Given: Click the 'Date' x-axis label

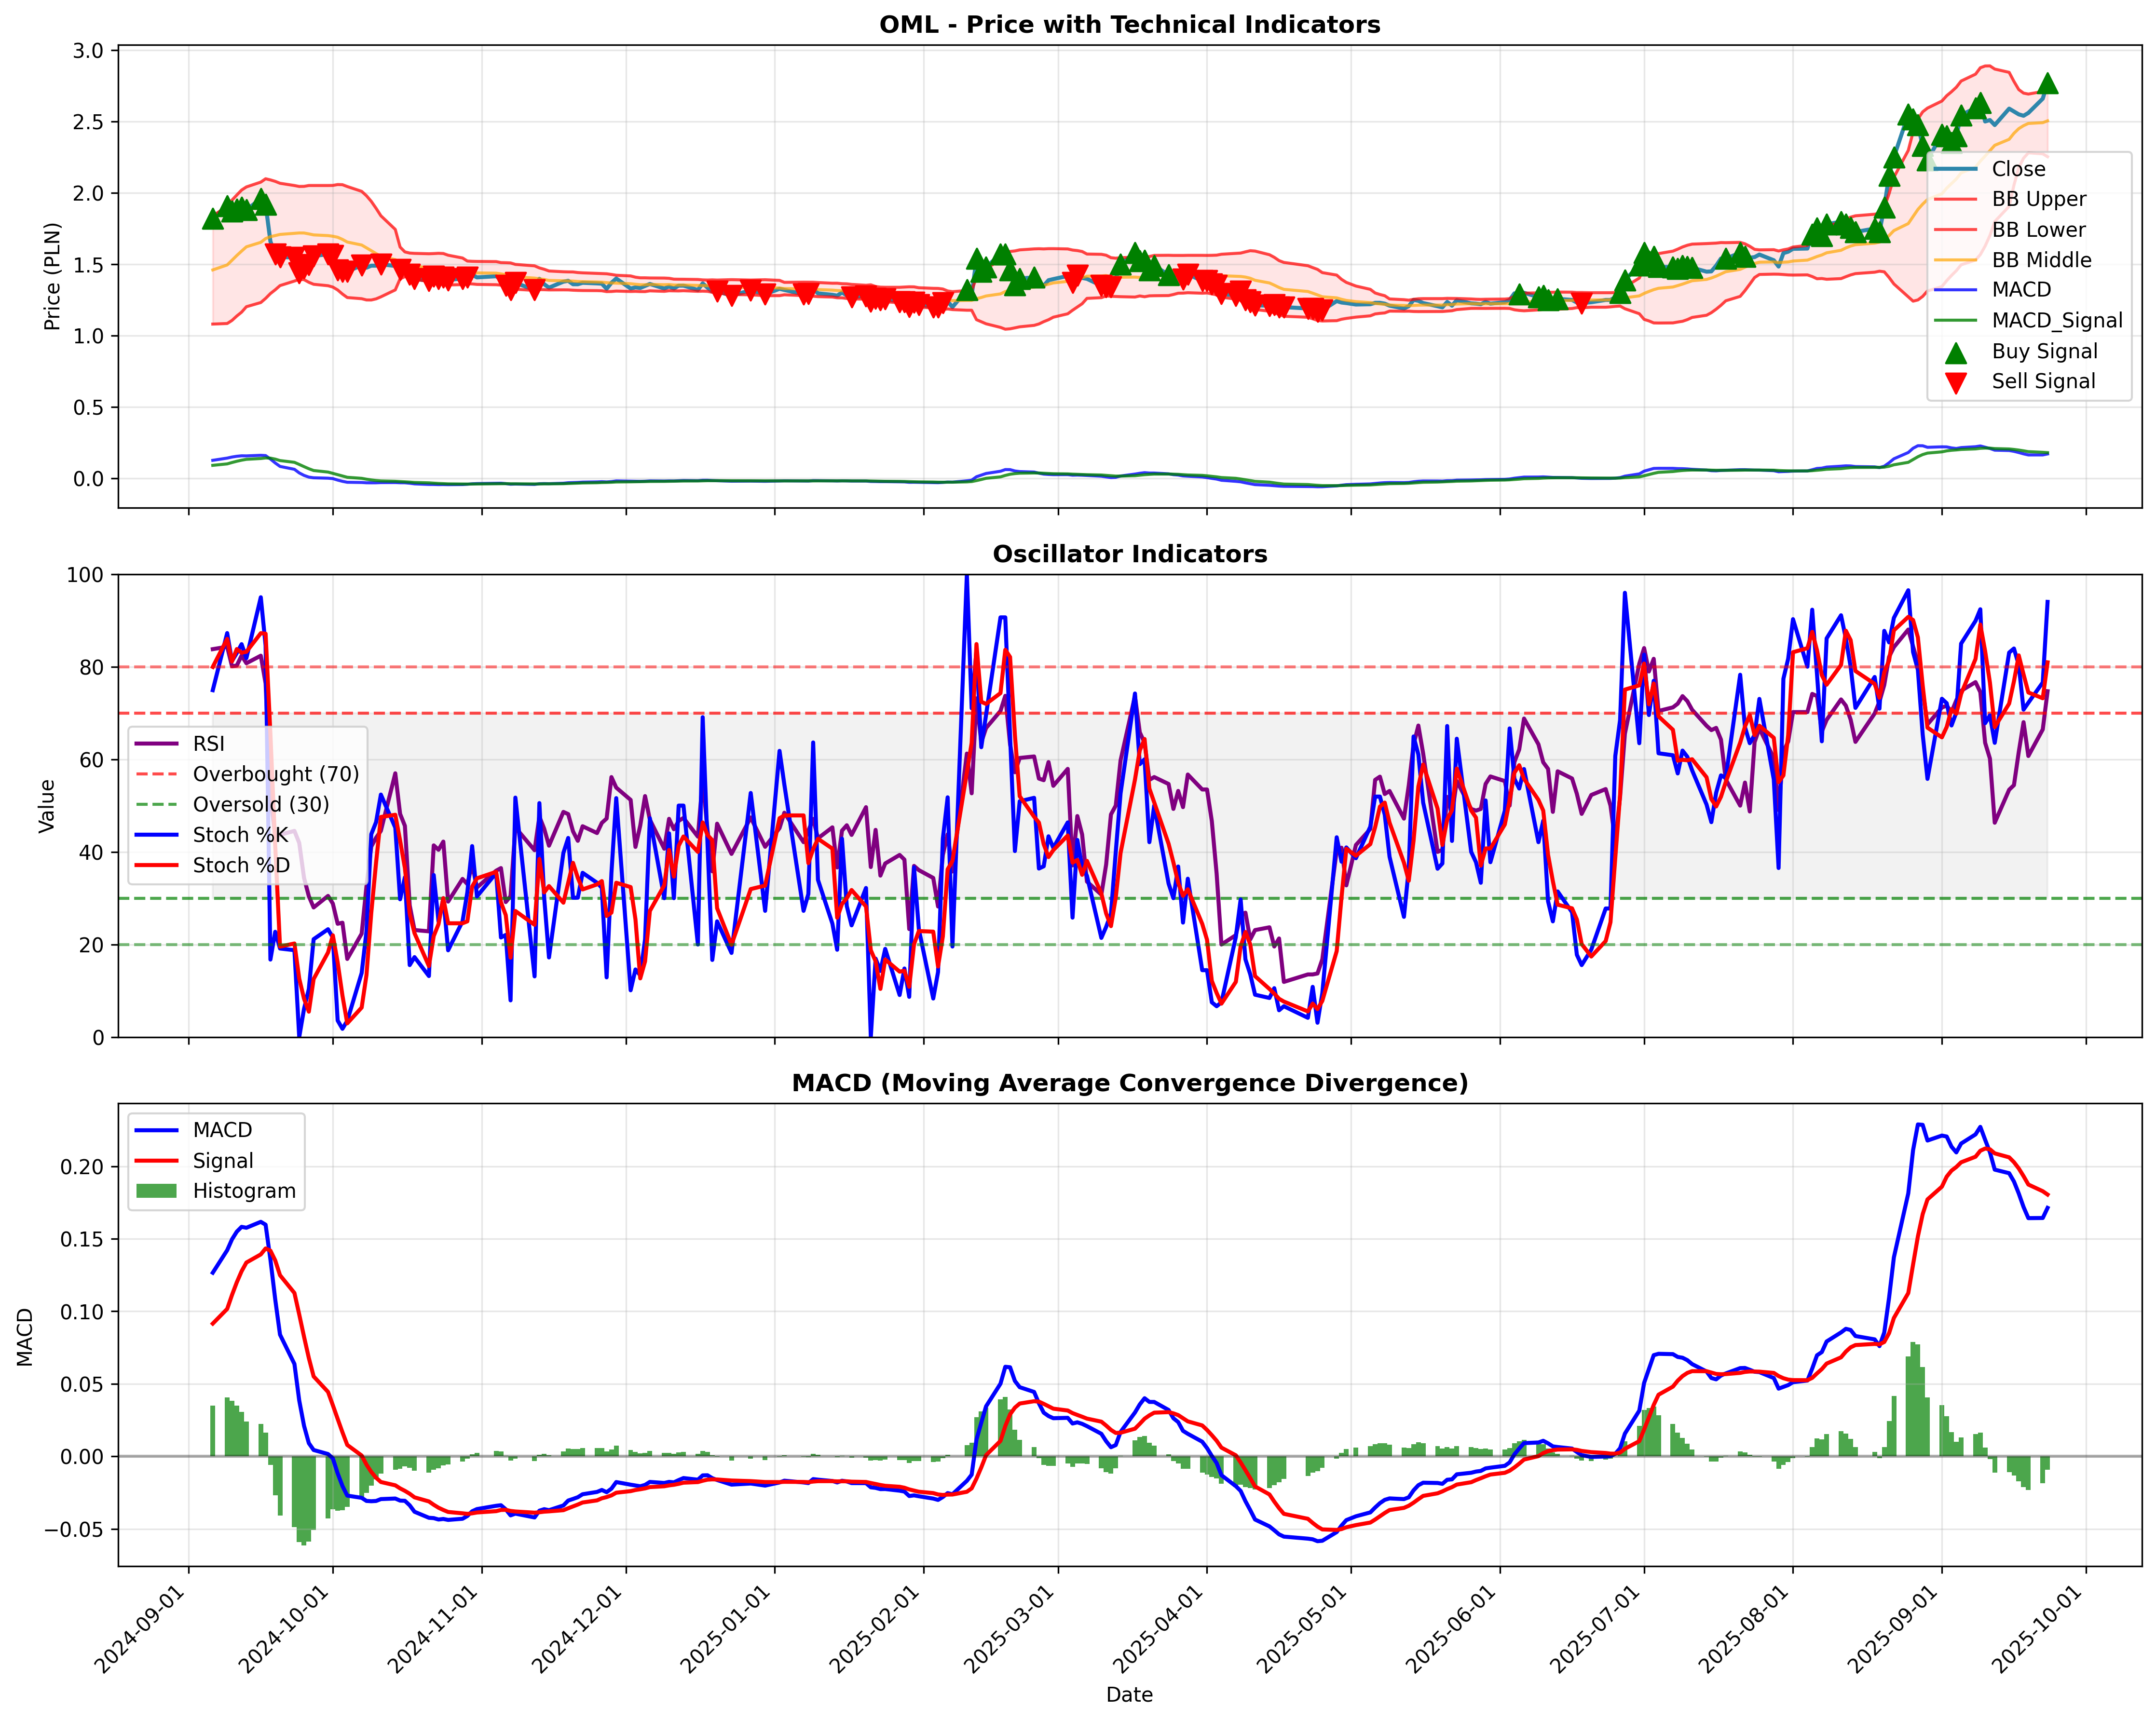Looking at the screenshot, I should click(x=1129, y=1695).
